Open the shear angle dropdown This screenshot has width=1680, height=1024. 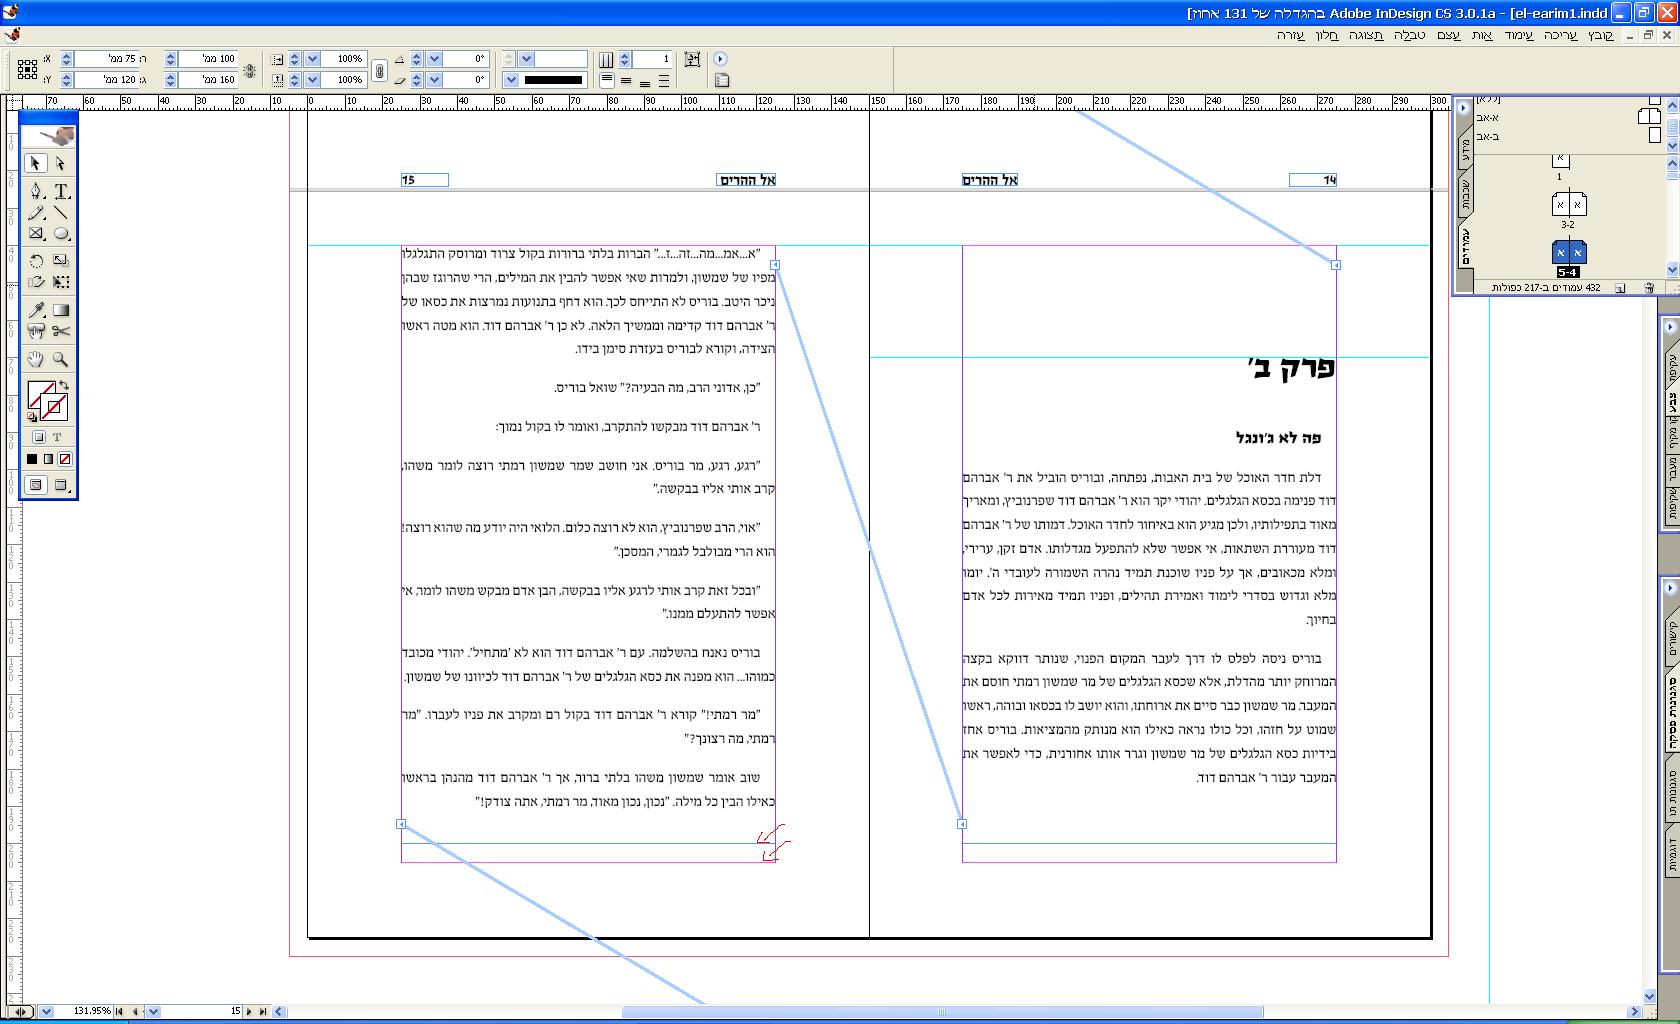pyautogui.click(x=435, y=80)
